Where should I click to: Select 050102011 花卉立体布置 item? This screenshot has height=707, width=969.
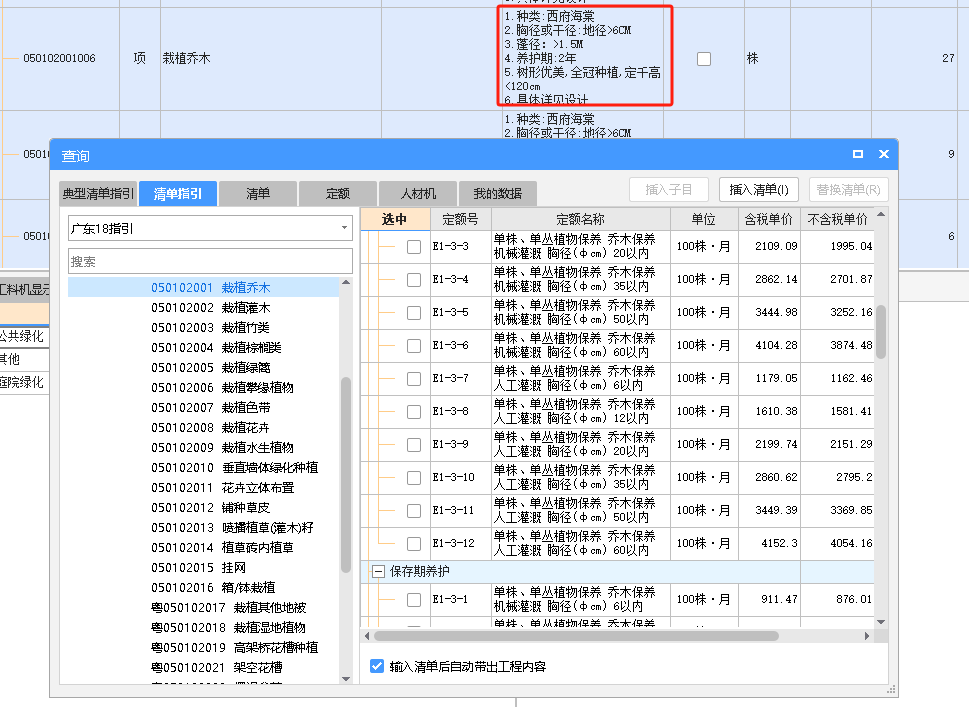pos(222,488)
